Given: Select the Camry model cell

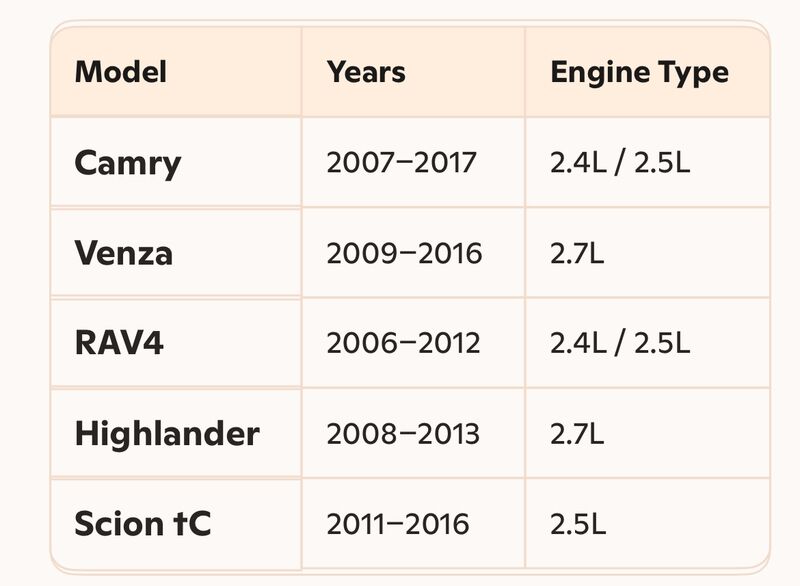Looking at the screenshot, I should (x=128, y=162).
